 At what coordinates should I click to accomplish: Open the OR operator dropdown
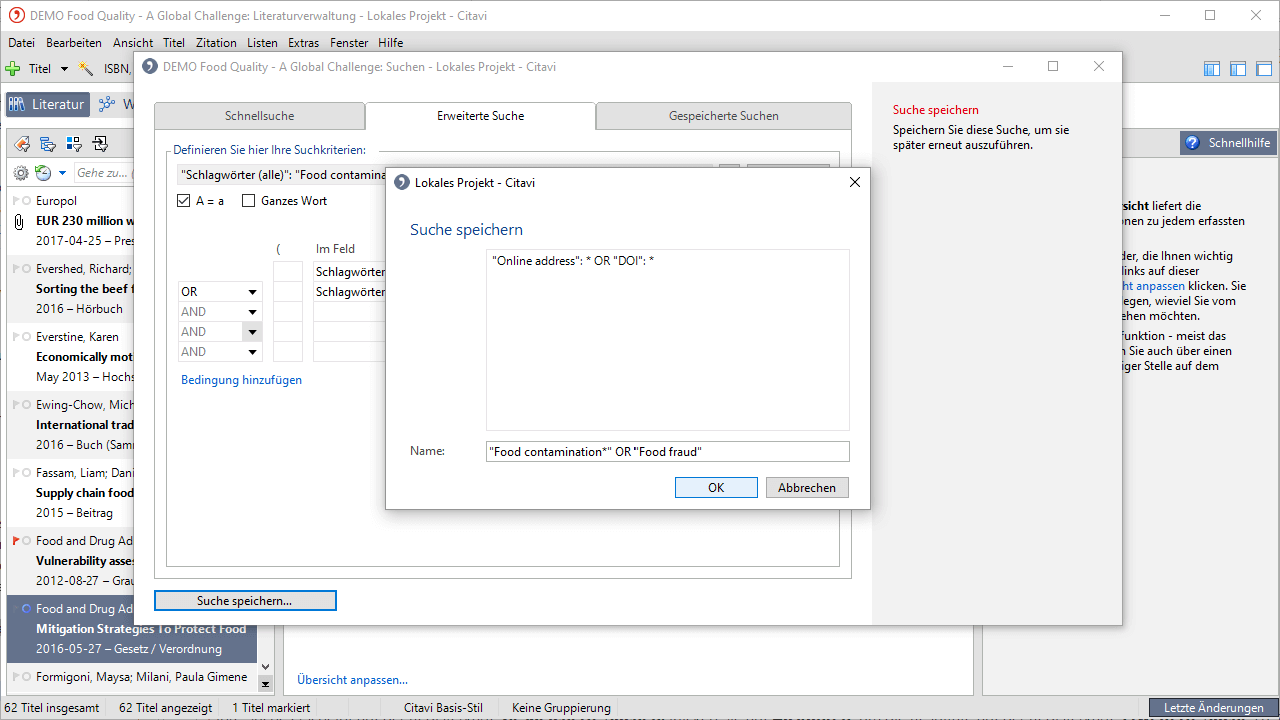[253, 292]
